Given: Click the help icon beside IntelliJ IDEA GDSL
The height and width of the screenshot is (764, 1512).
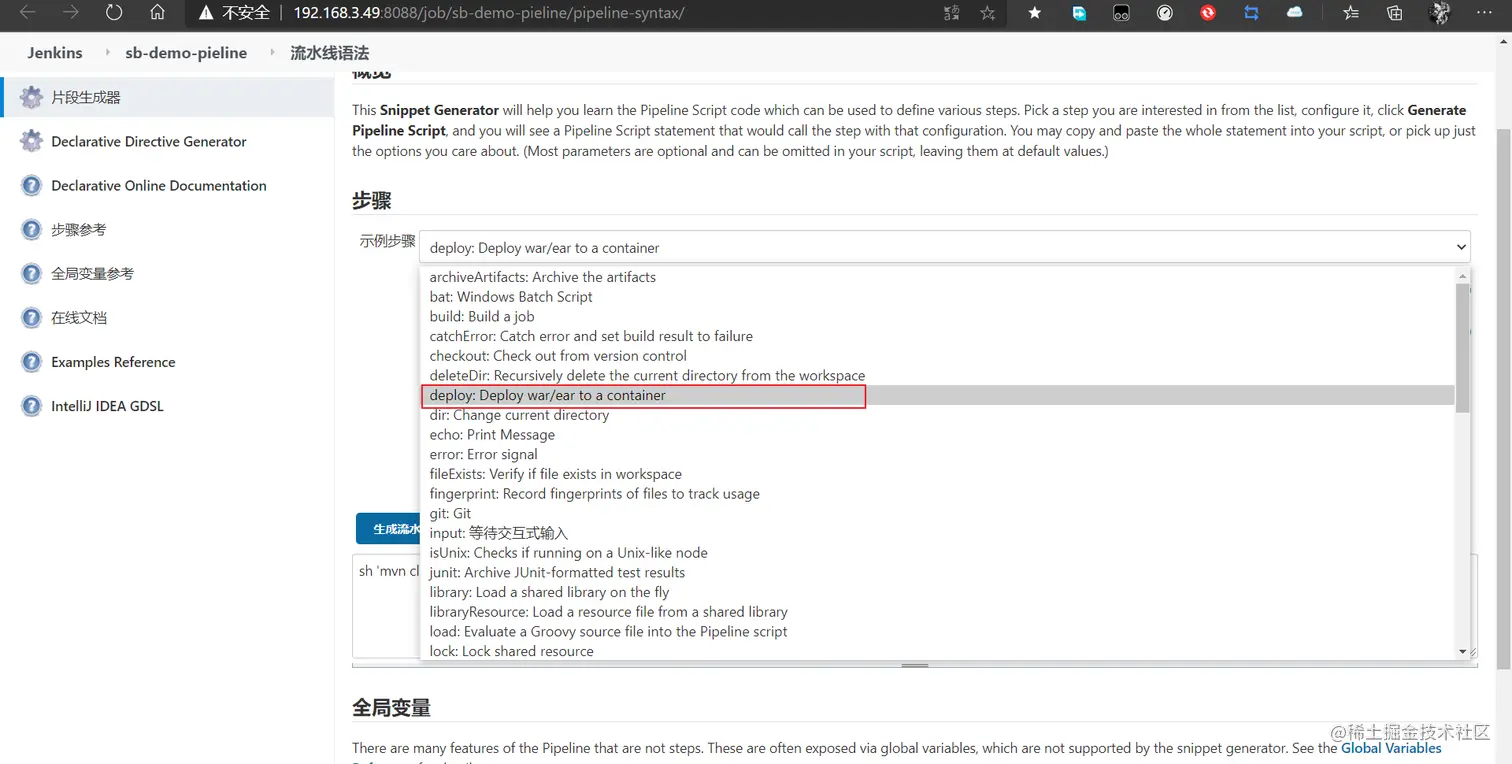Looking at the screenshot, I should click(32, 406).
